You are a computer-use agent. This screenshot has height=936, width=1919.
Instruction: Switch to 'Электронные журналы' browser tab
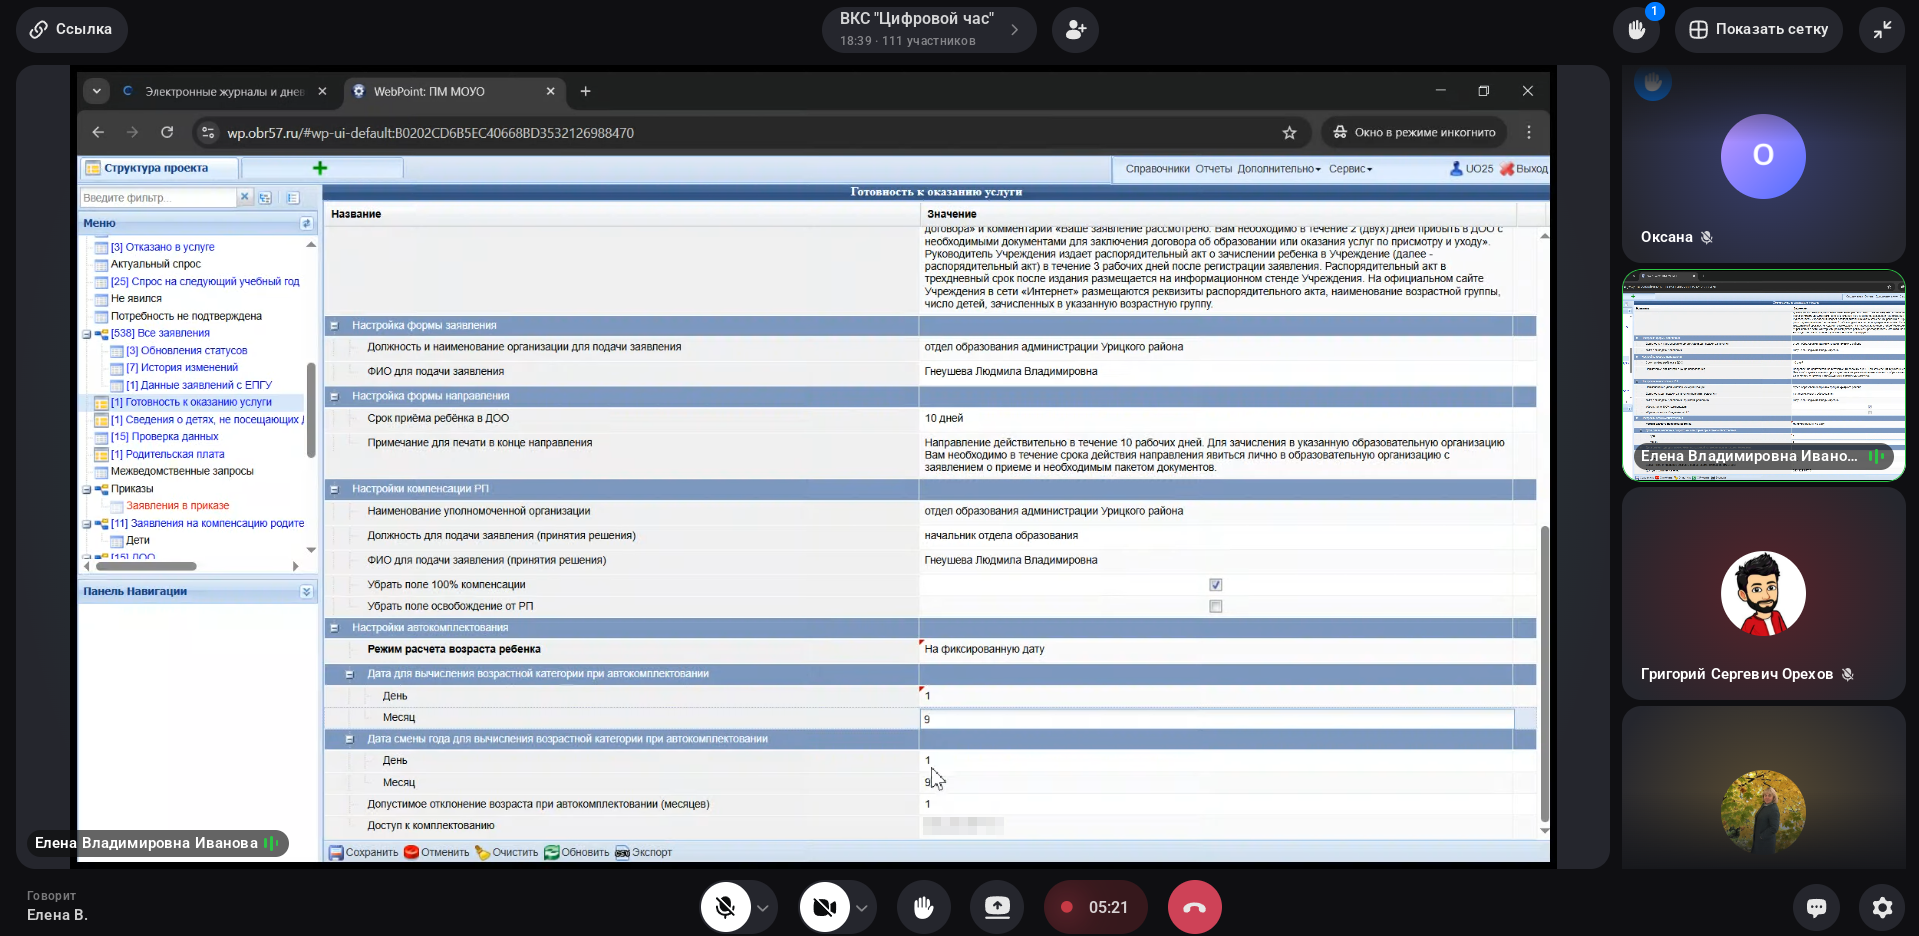(223, 91)
